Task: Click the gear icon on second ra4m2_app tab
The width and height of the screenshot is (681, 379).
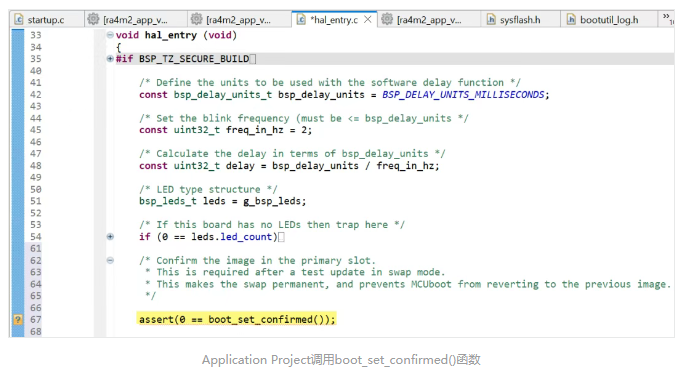Action: (x=196, y=19)
